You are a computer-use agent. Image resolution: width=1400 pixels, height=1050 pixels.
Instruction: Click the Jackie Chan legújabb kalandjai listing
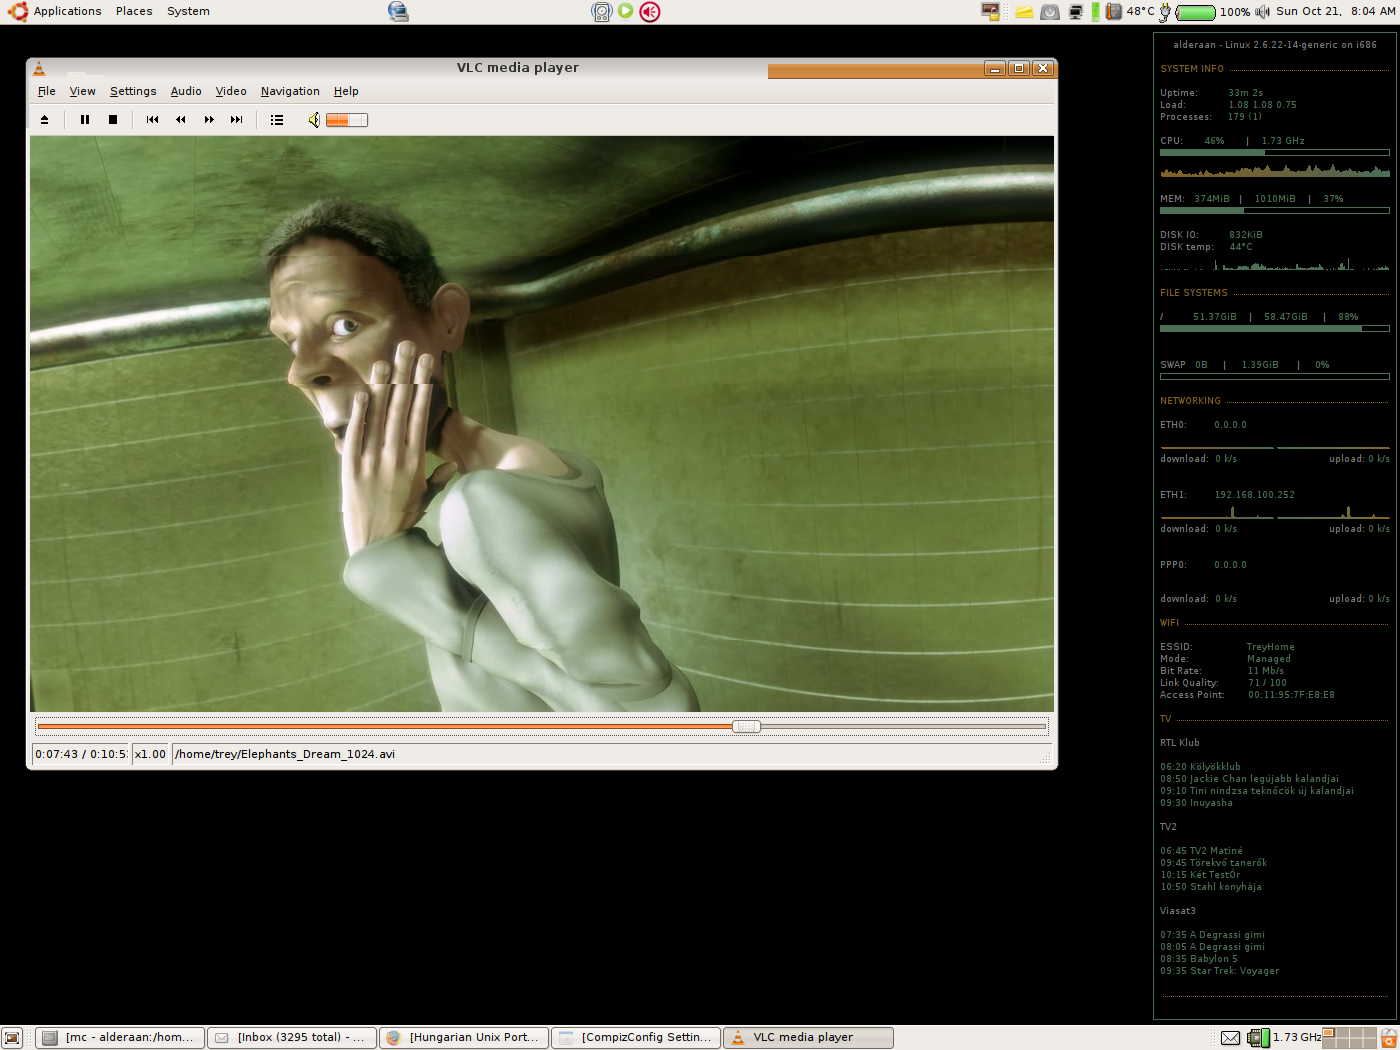pyautogui.click(x=1249, y=779)
